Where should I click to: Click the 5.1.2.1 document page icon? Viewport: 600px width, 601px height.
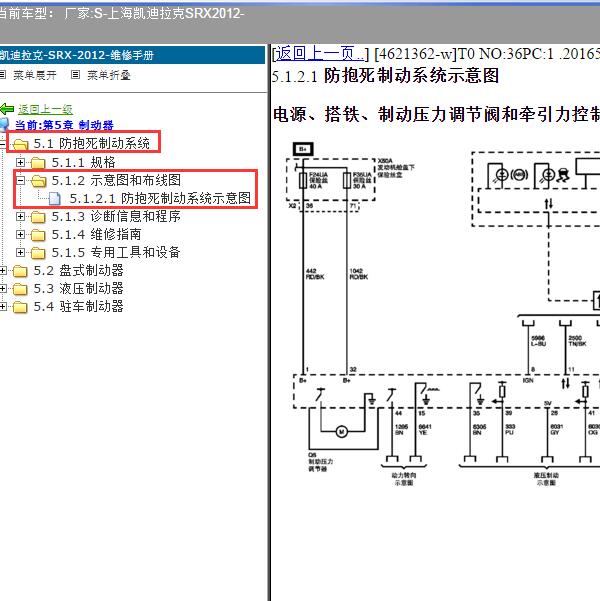54,198
